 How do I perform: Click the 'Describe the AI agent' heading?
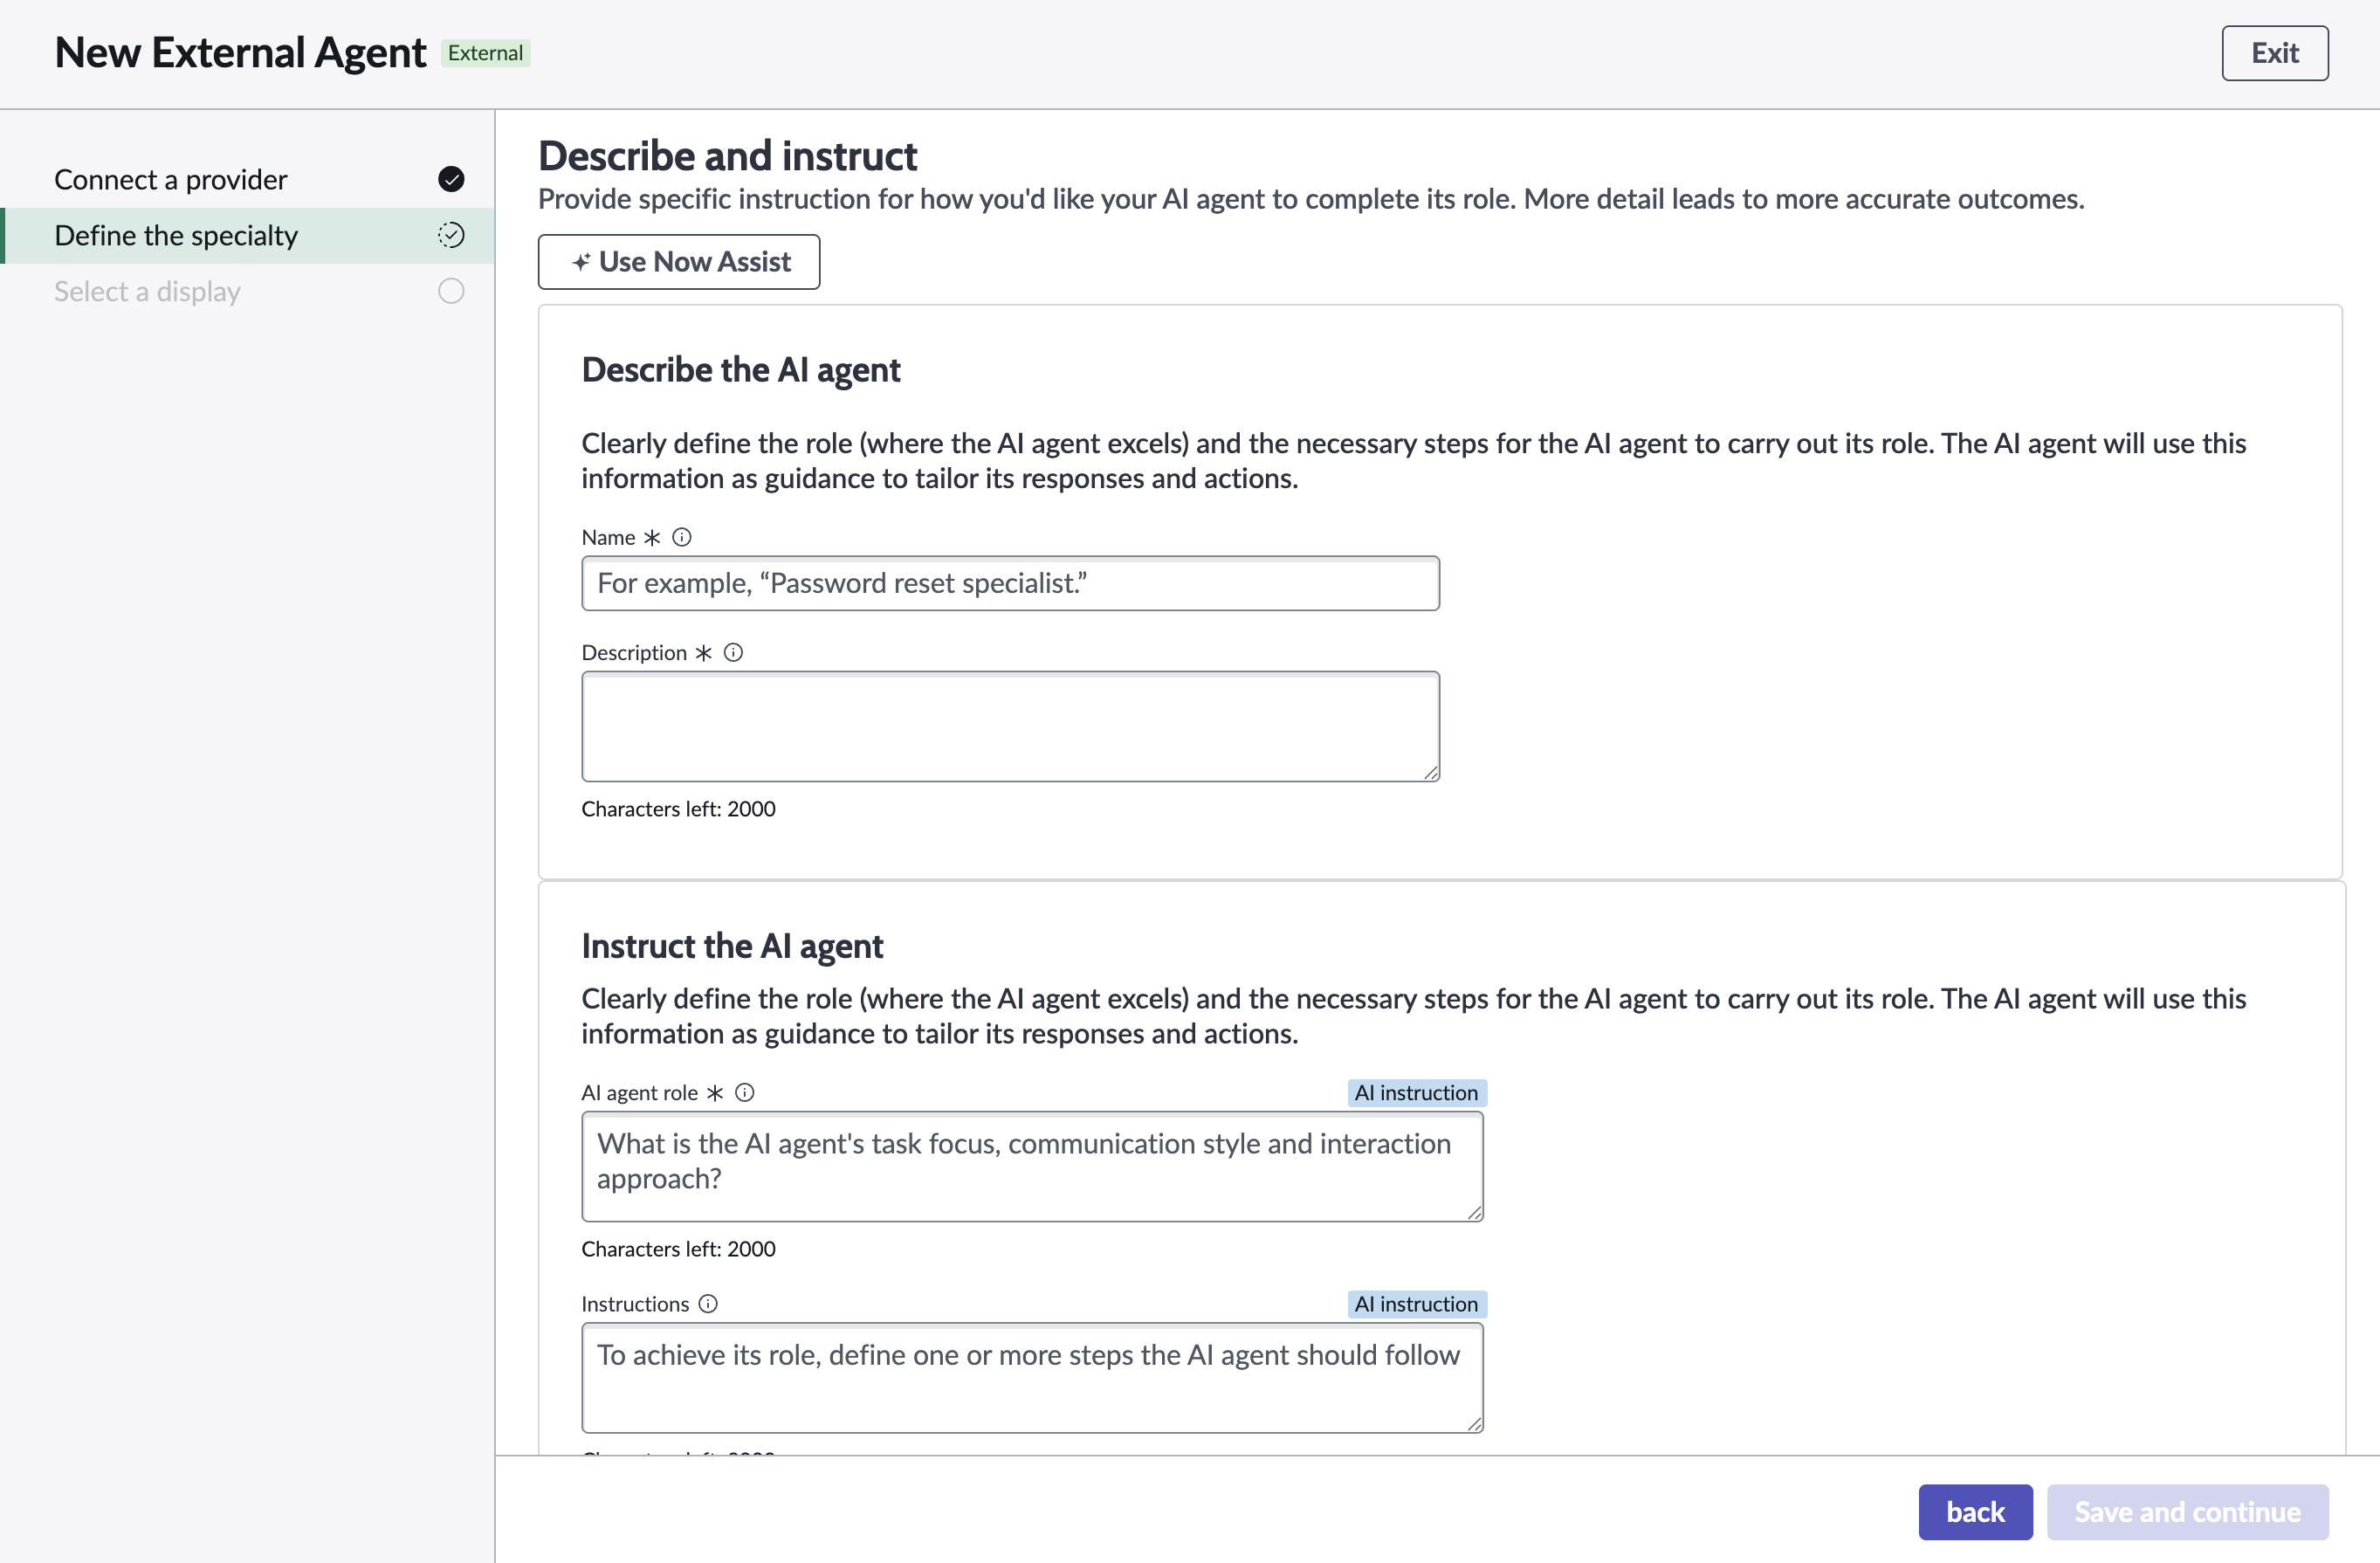(741, 370)
